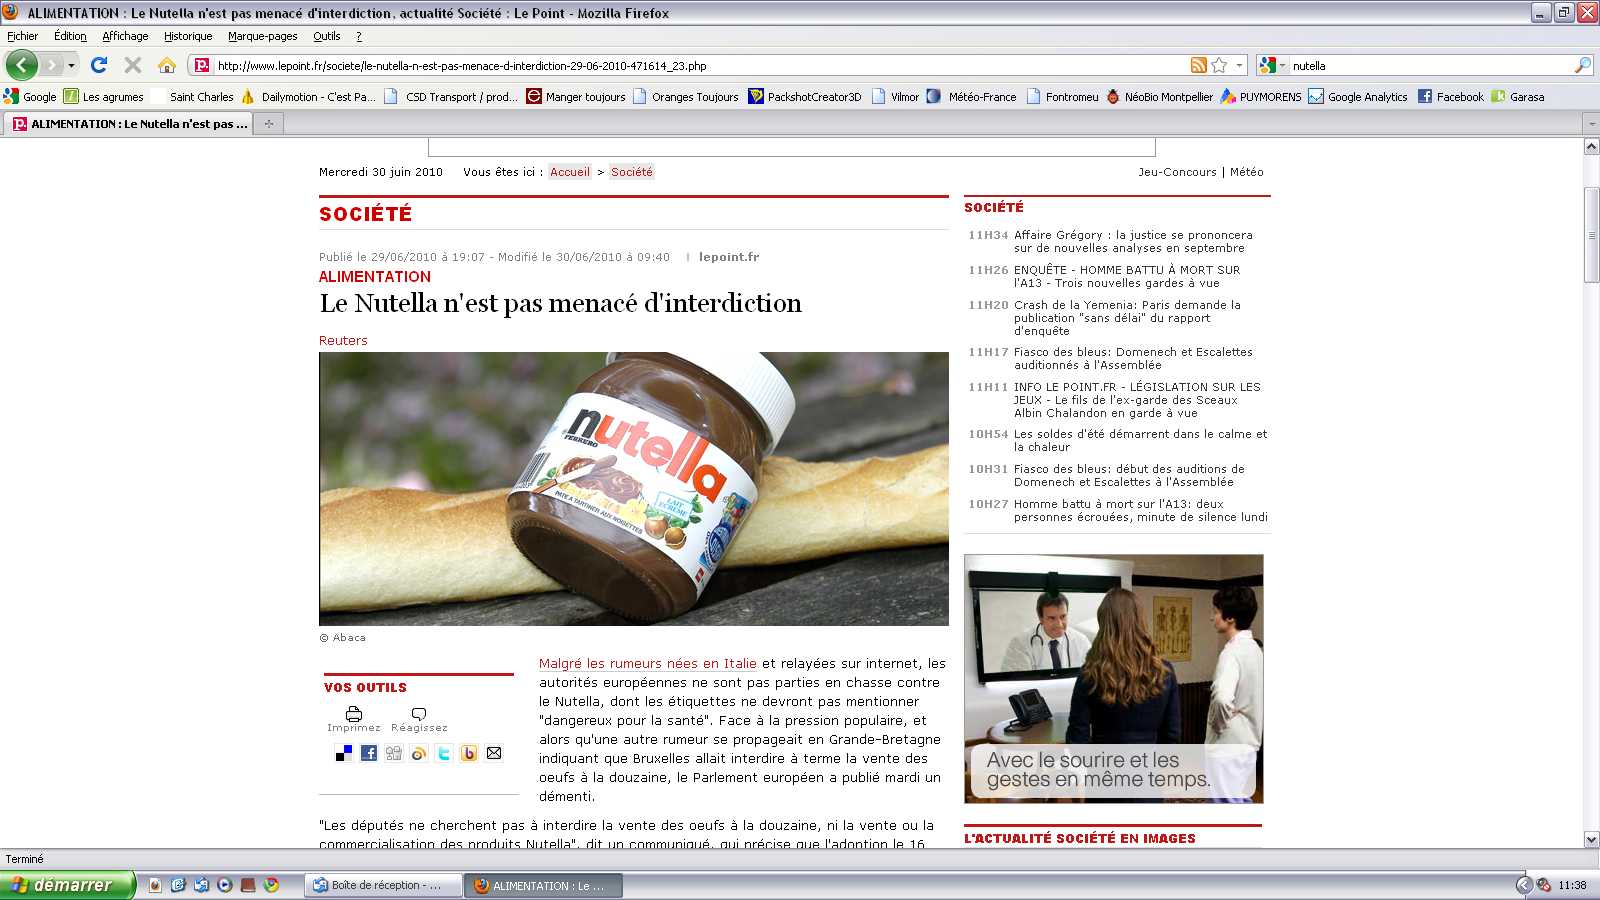
Task: Open a new tab with plus button
Action: pos(268,124)
